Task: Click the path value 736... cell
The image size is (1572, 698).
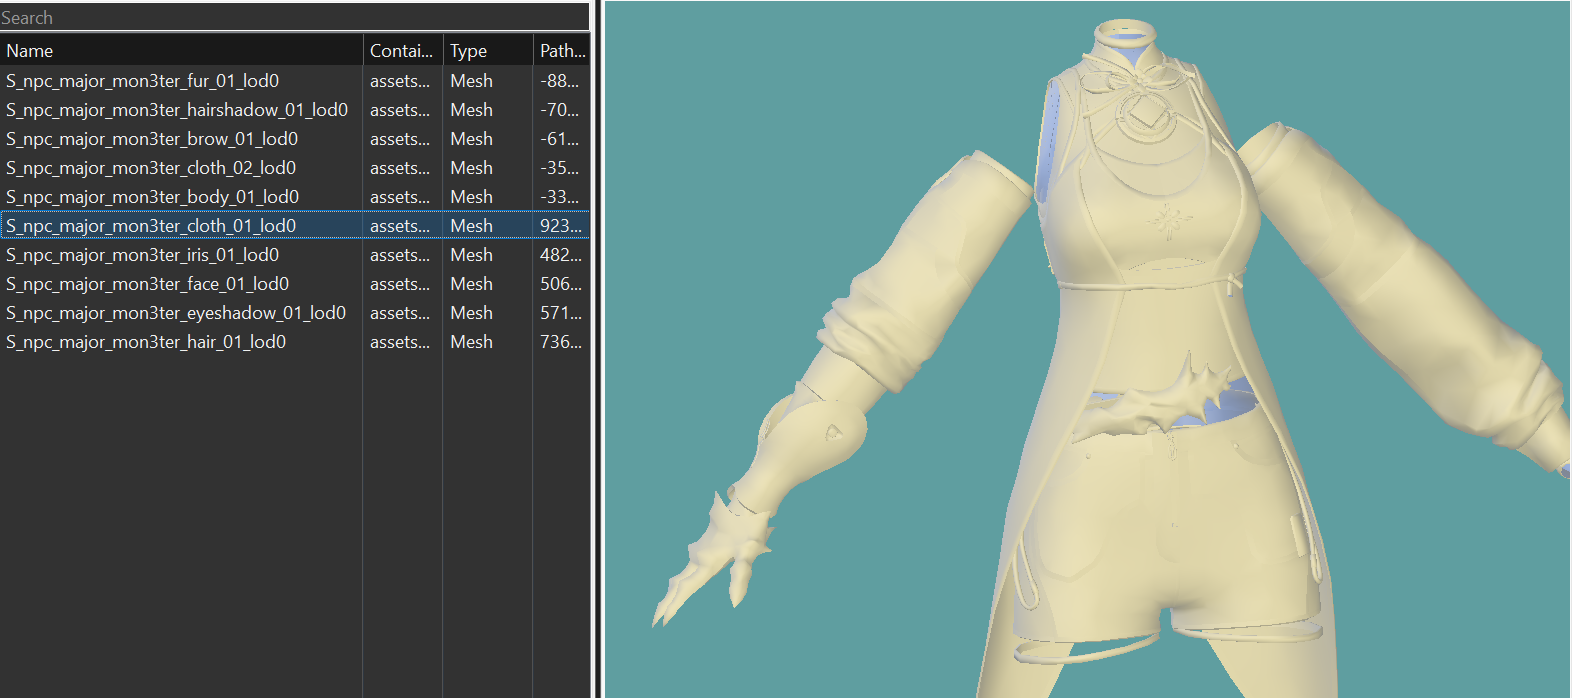Action: click(x=561, y=342)
